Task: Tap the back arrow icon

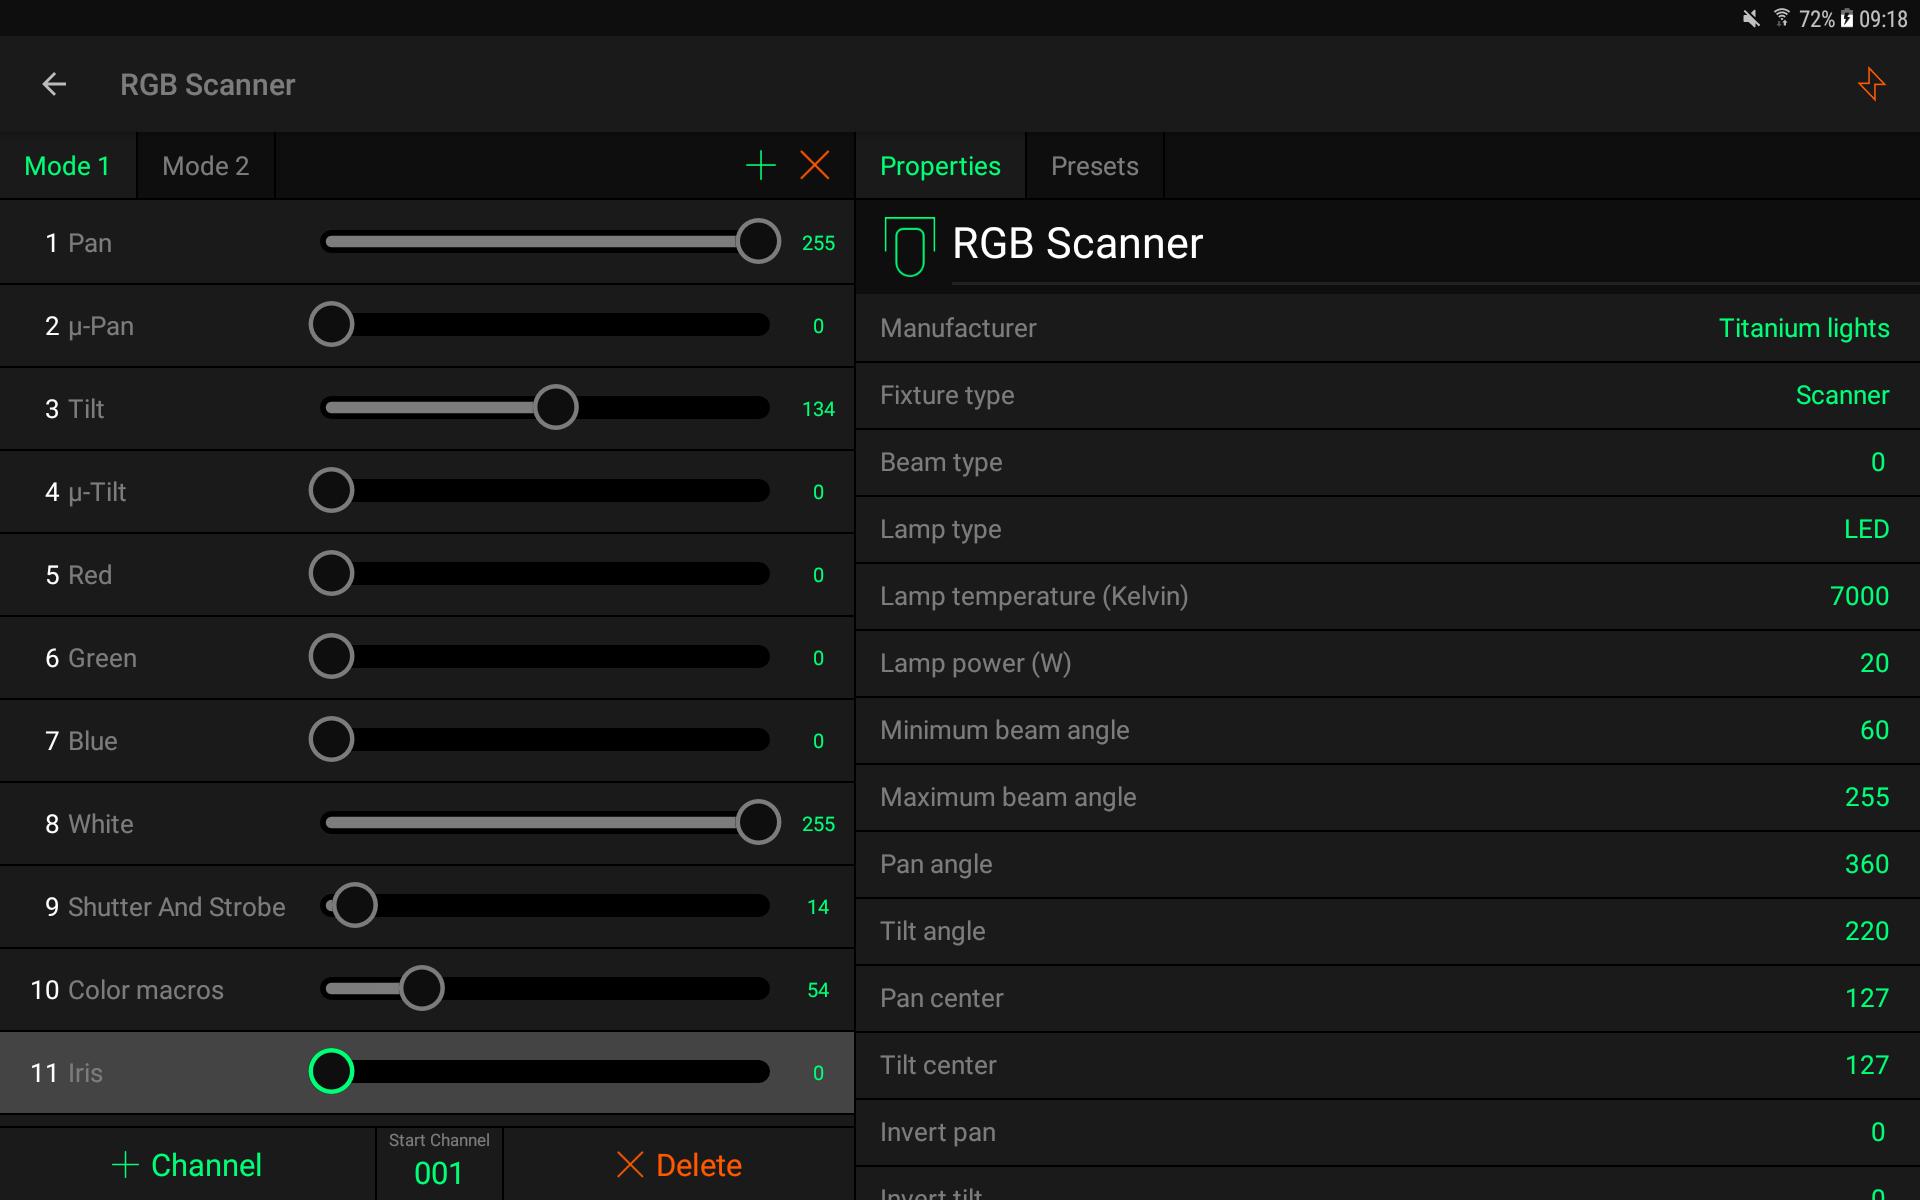Action: tap(54, 85)
